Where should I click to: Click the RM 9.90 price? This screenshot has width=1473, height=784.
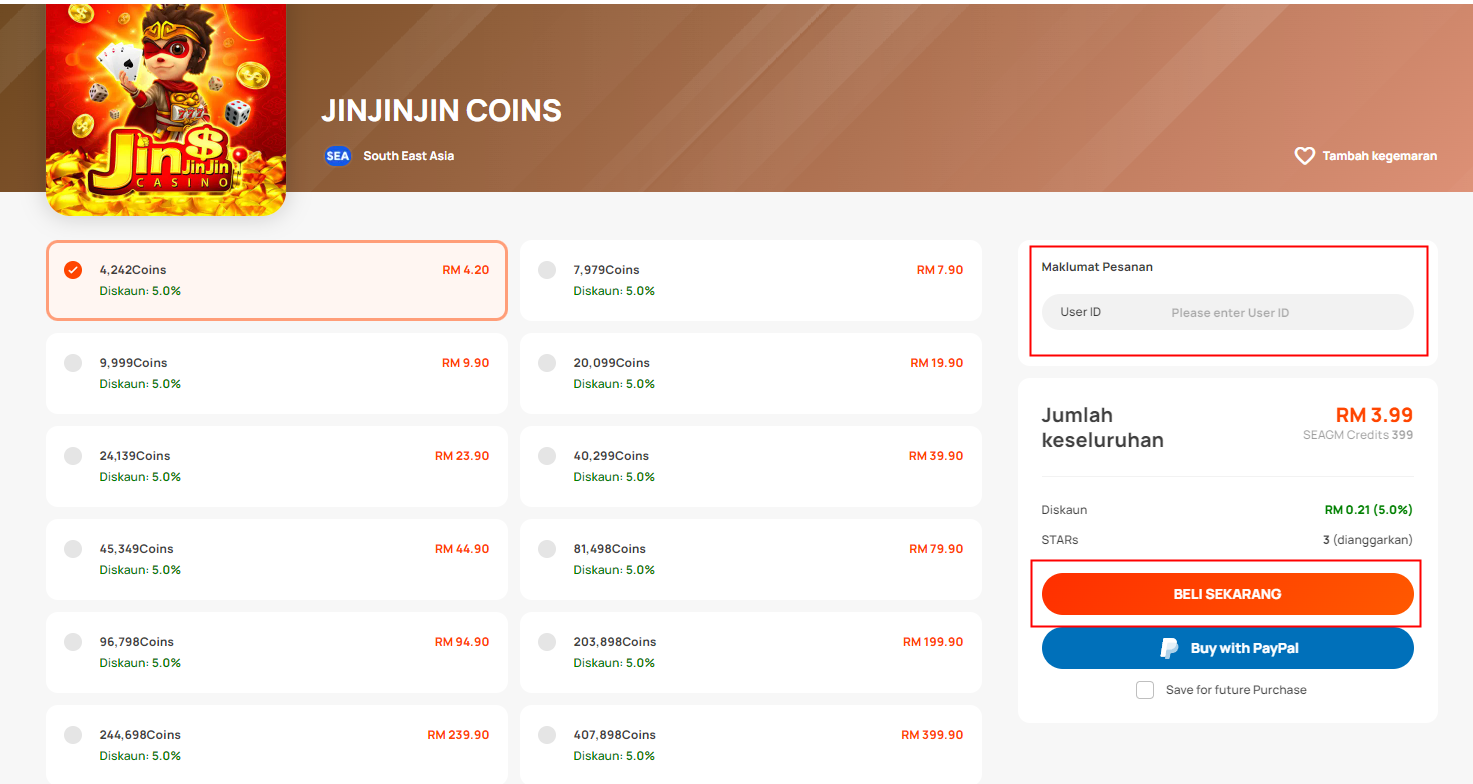(x=466, y=363)
